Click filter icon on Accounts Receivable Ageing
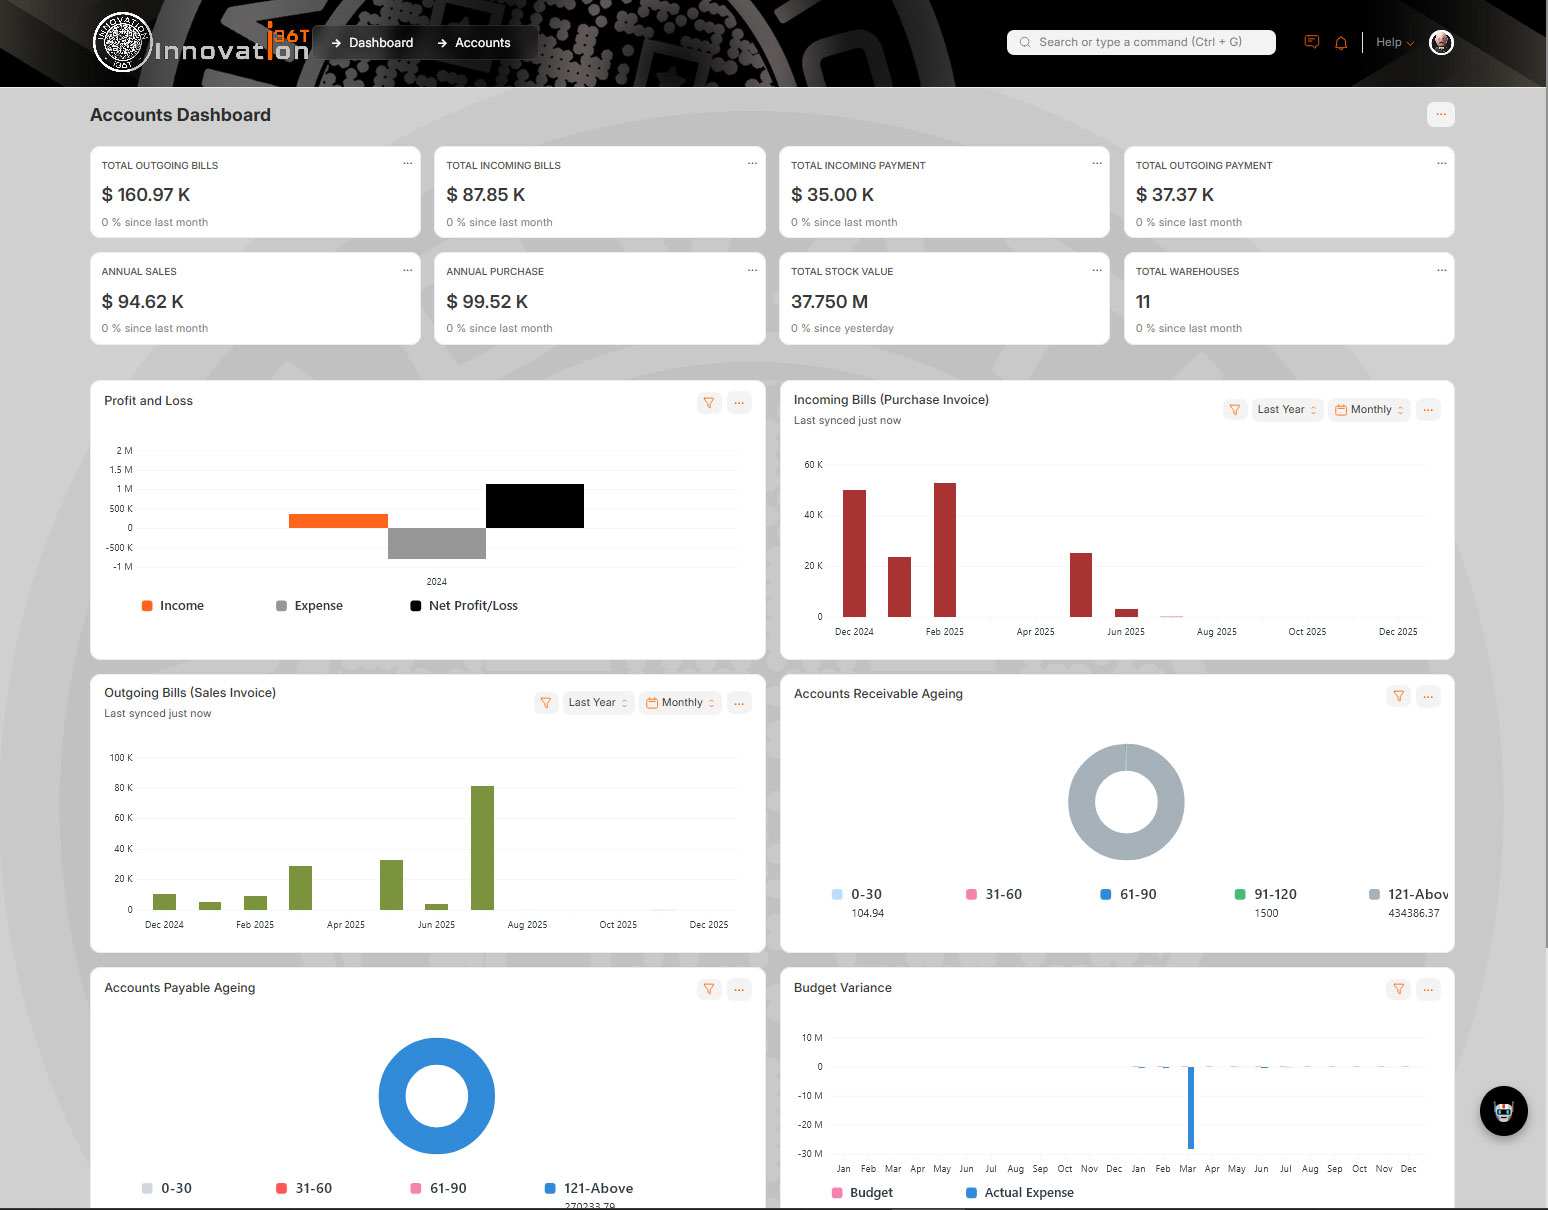Image resolution: width=1548 pixels, height=1210 pixels. pos(1398,696)
